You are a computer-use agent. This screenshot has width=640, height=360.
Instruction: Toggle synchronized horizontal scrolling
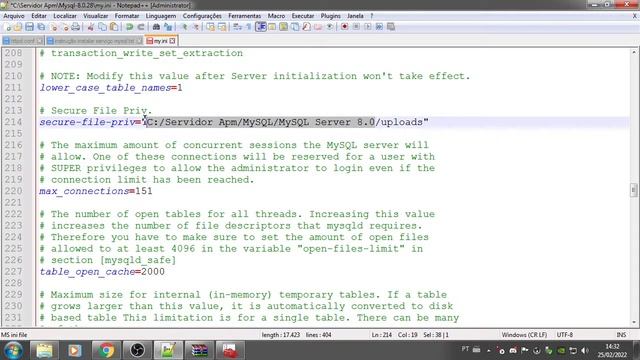[x=222, y=27]
